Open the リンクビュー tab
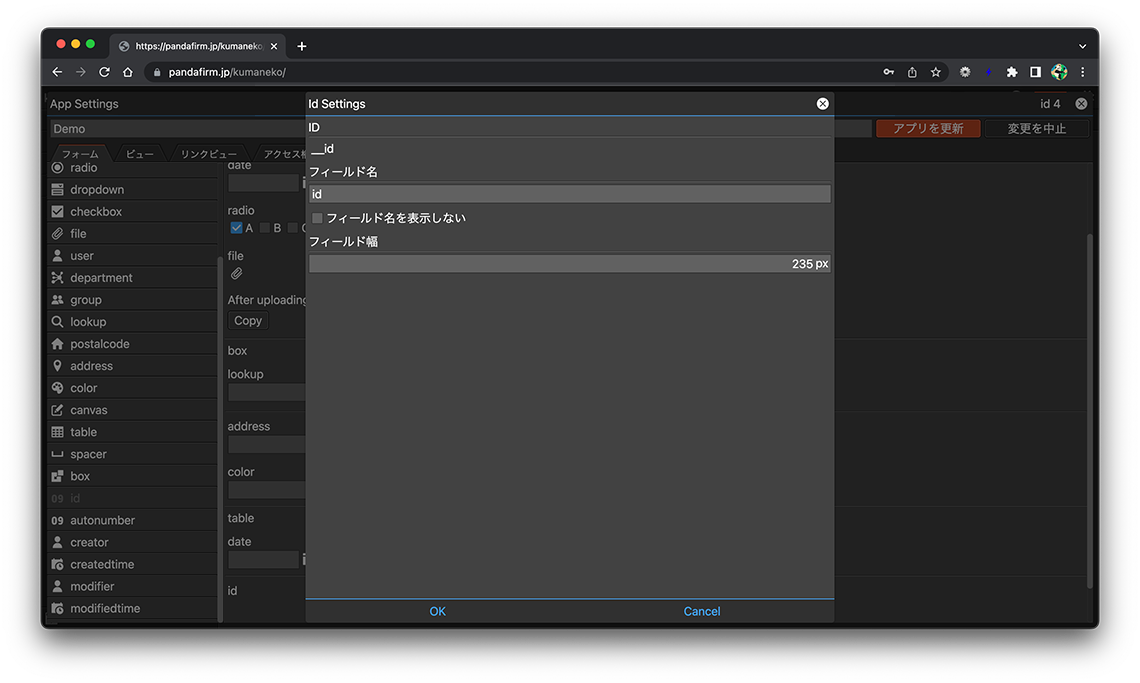 [208, 154]
